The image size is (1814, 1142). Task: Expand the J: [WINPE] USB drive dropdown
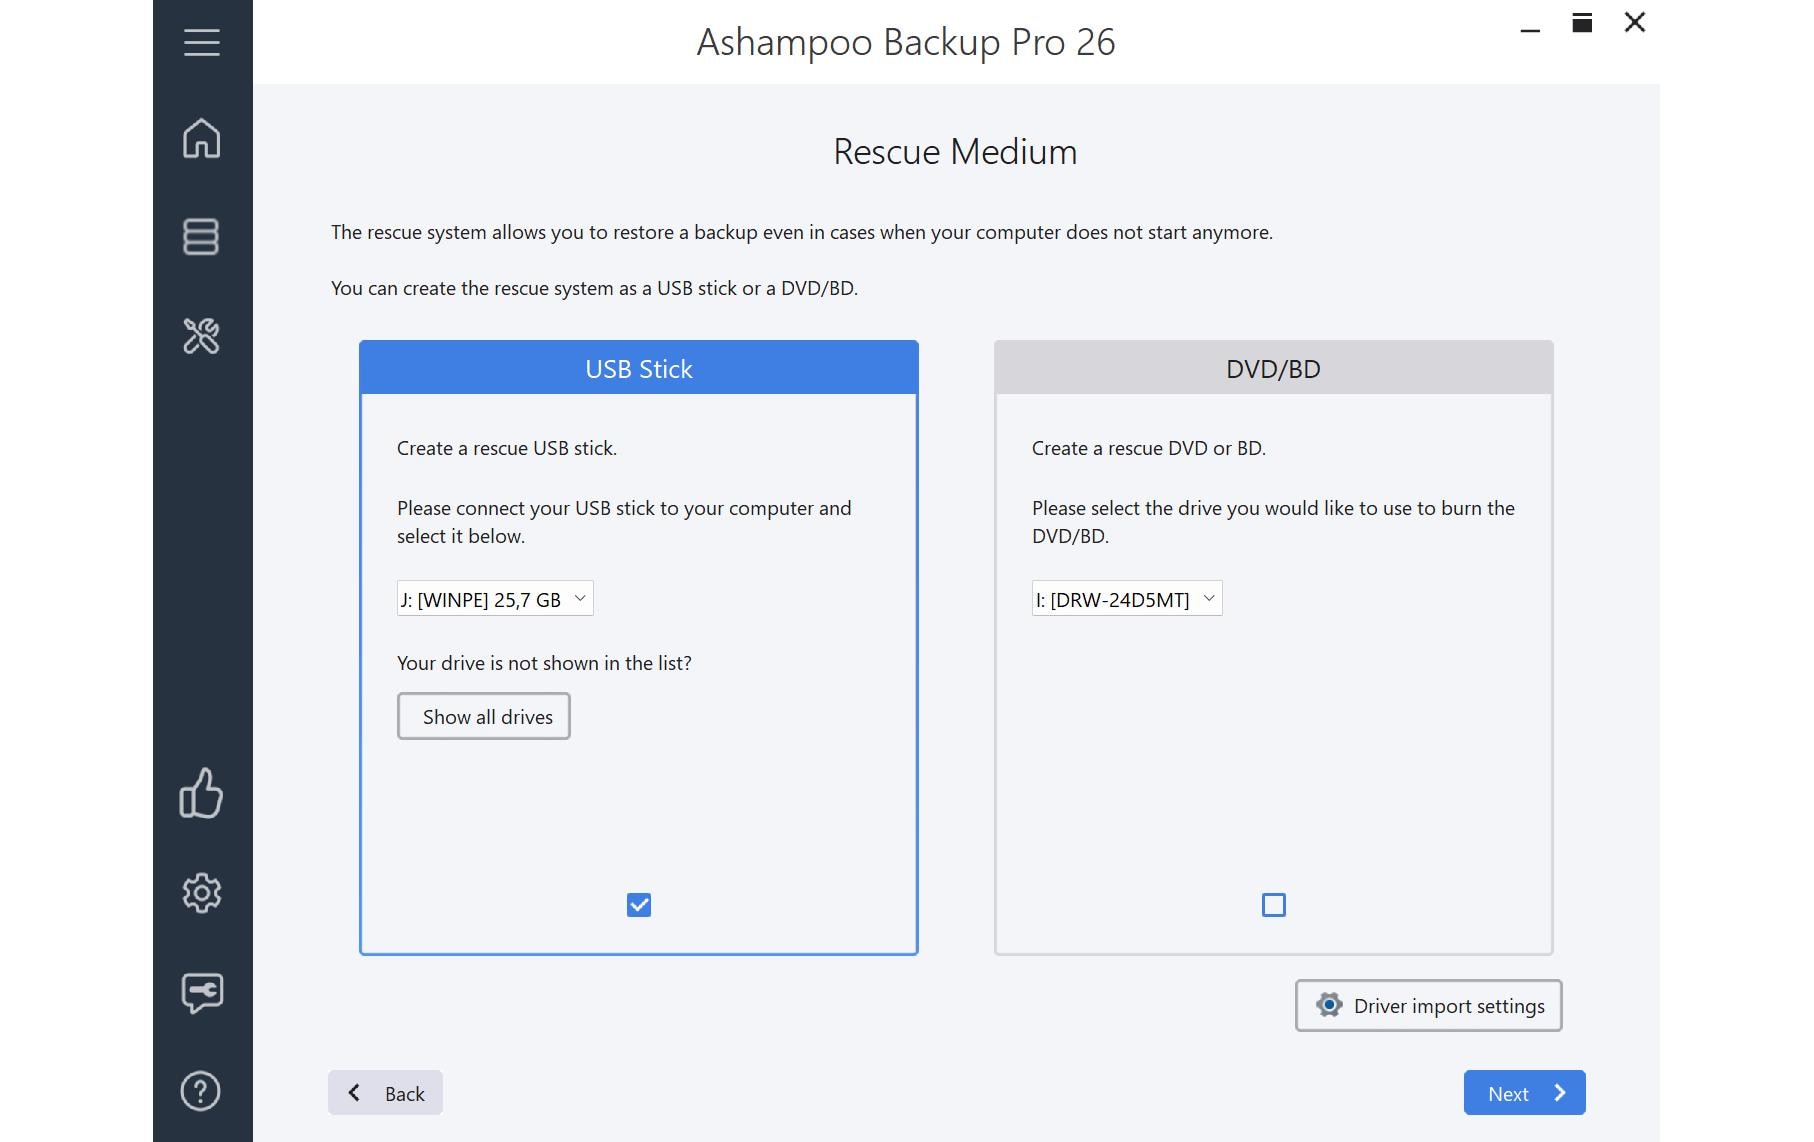495,599
